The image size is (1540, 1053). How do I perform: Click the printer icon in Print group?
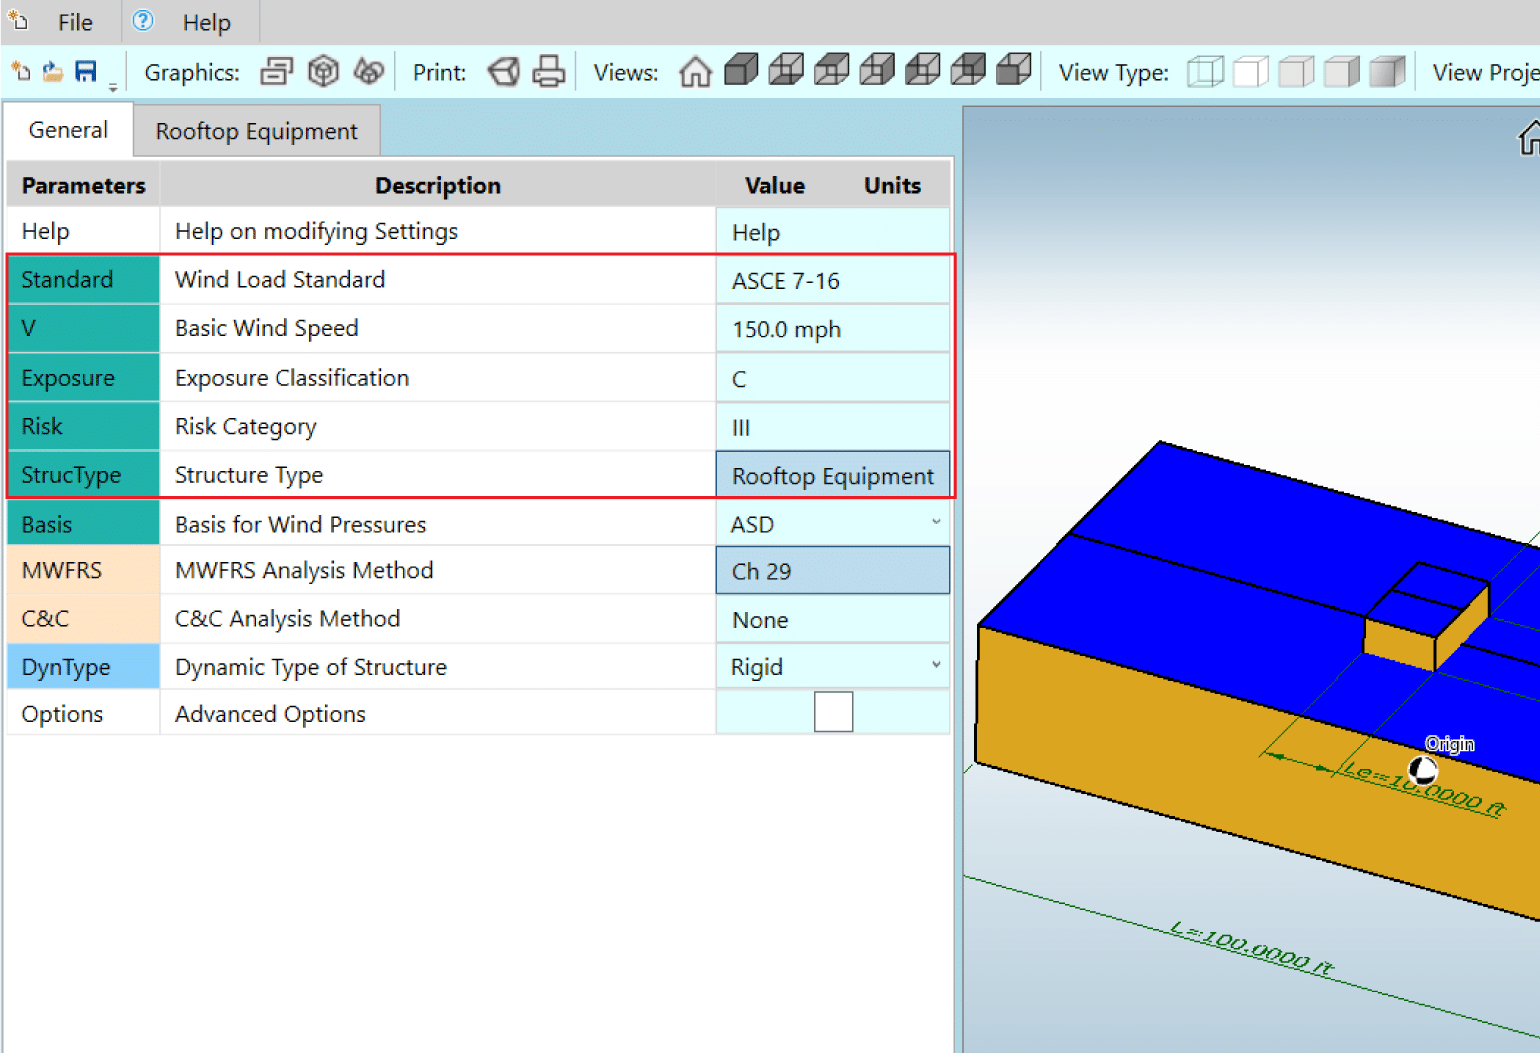coord(548,72)
